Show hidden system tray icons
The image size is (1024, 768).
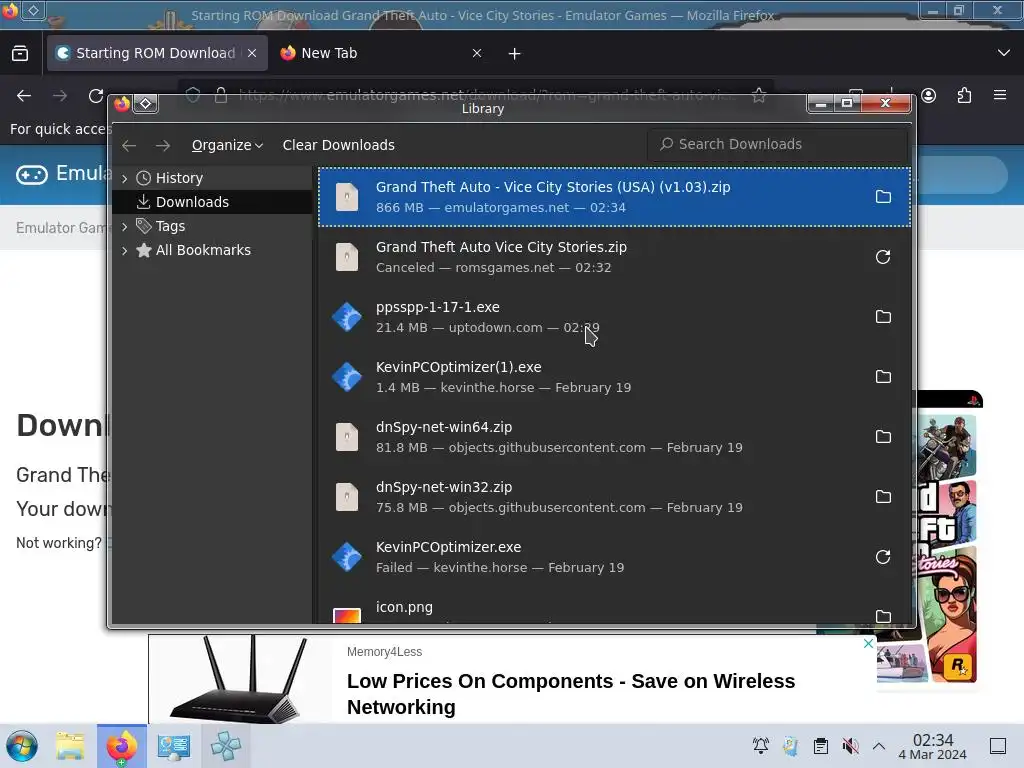tap(879, 746)
